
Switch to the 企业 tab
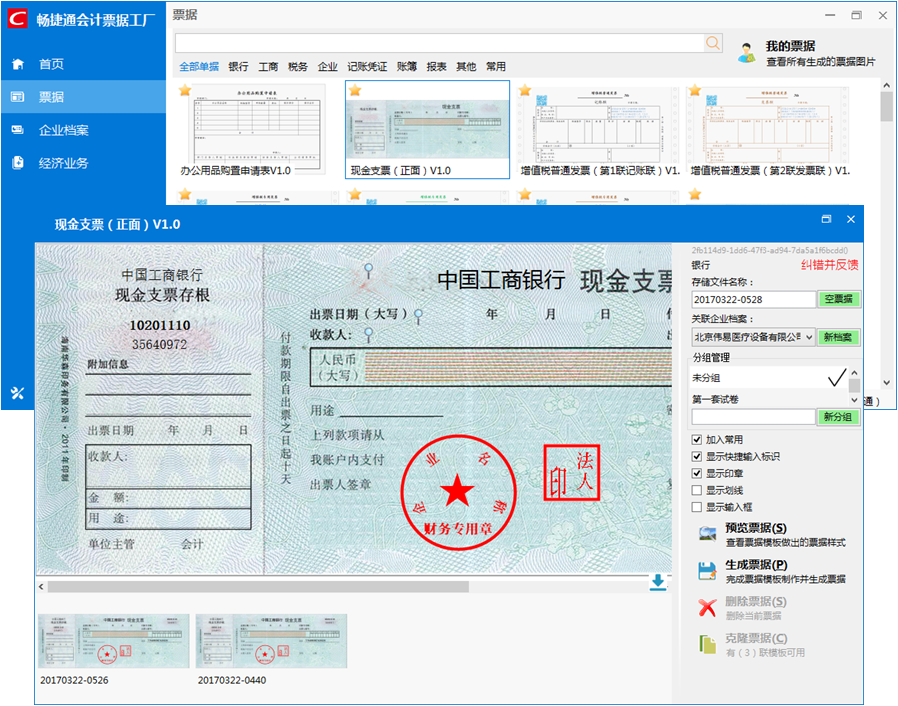(328, 66)
